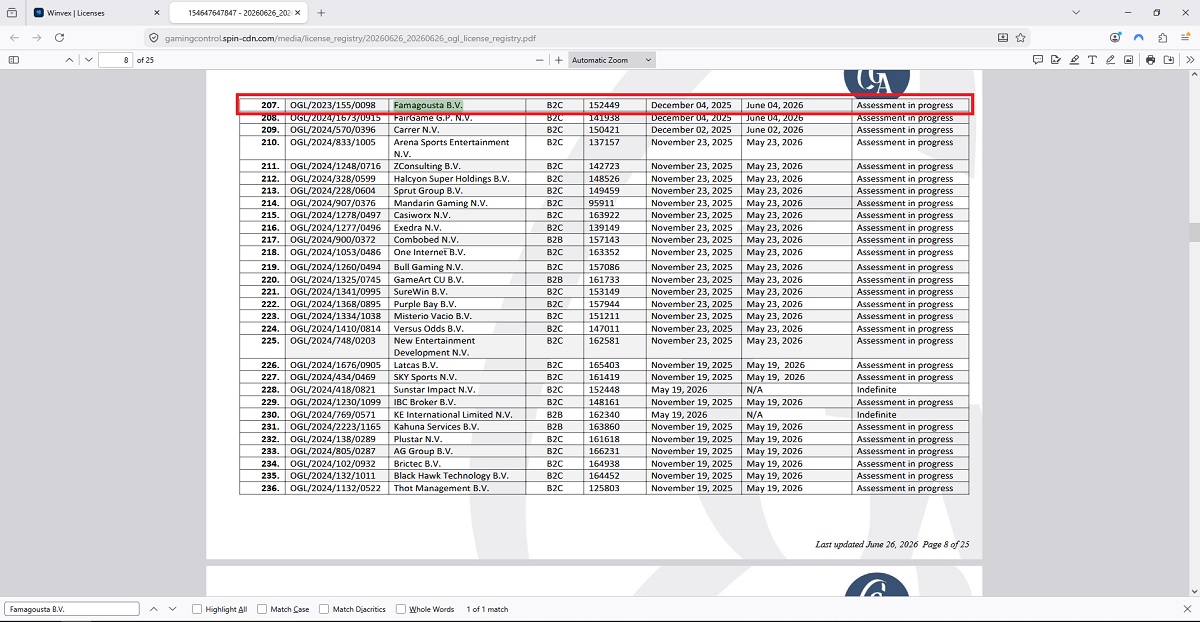This screenshot has width=1200, height=622.
Task: Bookmark this page with the star icon
Action: pos(1021,37)
